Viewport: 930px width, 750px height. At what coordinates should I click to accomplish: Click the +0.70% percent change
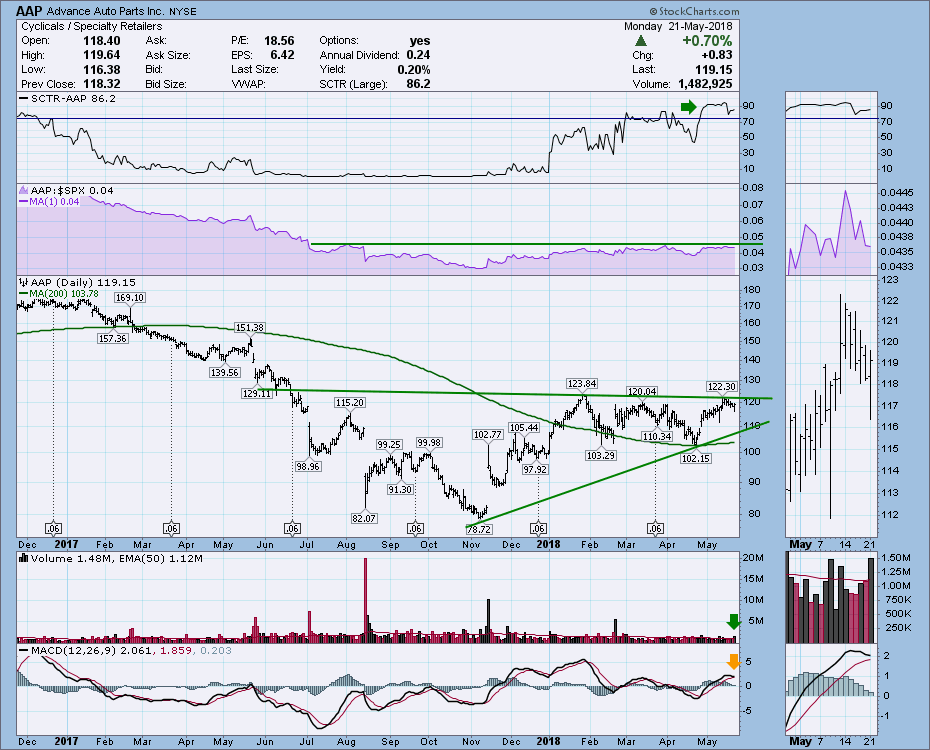(707, 40)
